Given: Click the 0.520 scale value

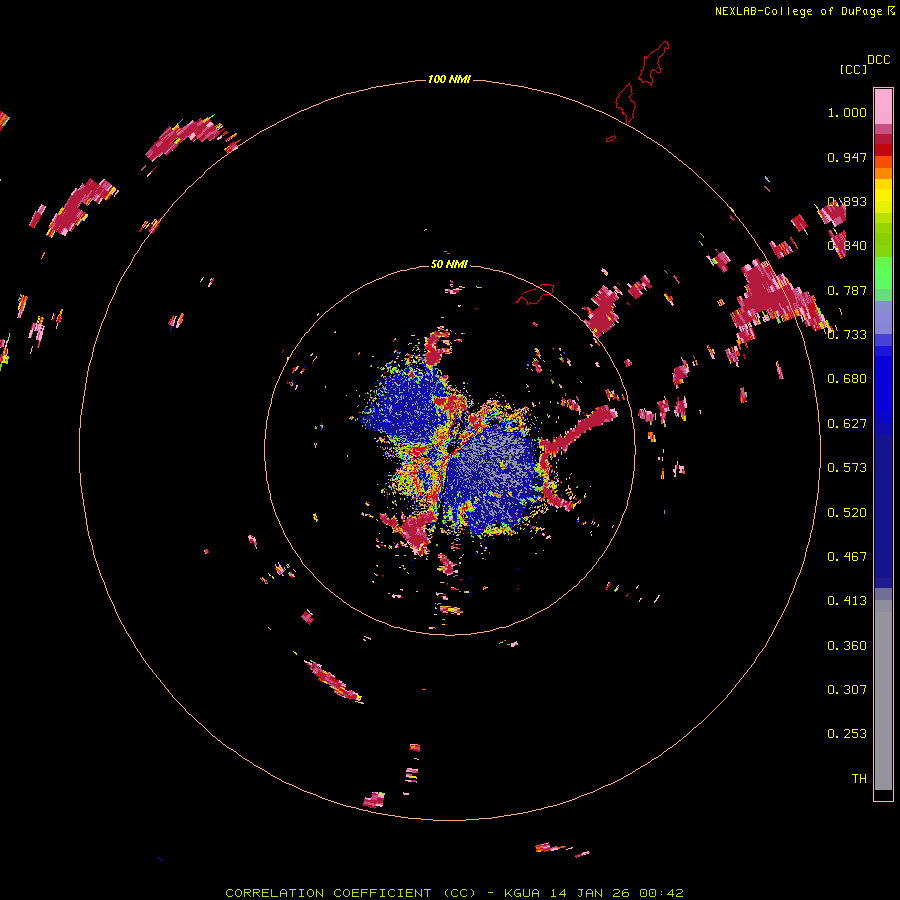Looking at the screenshot, I should (847, 513).
